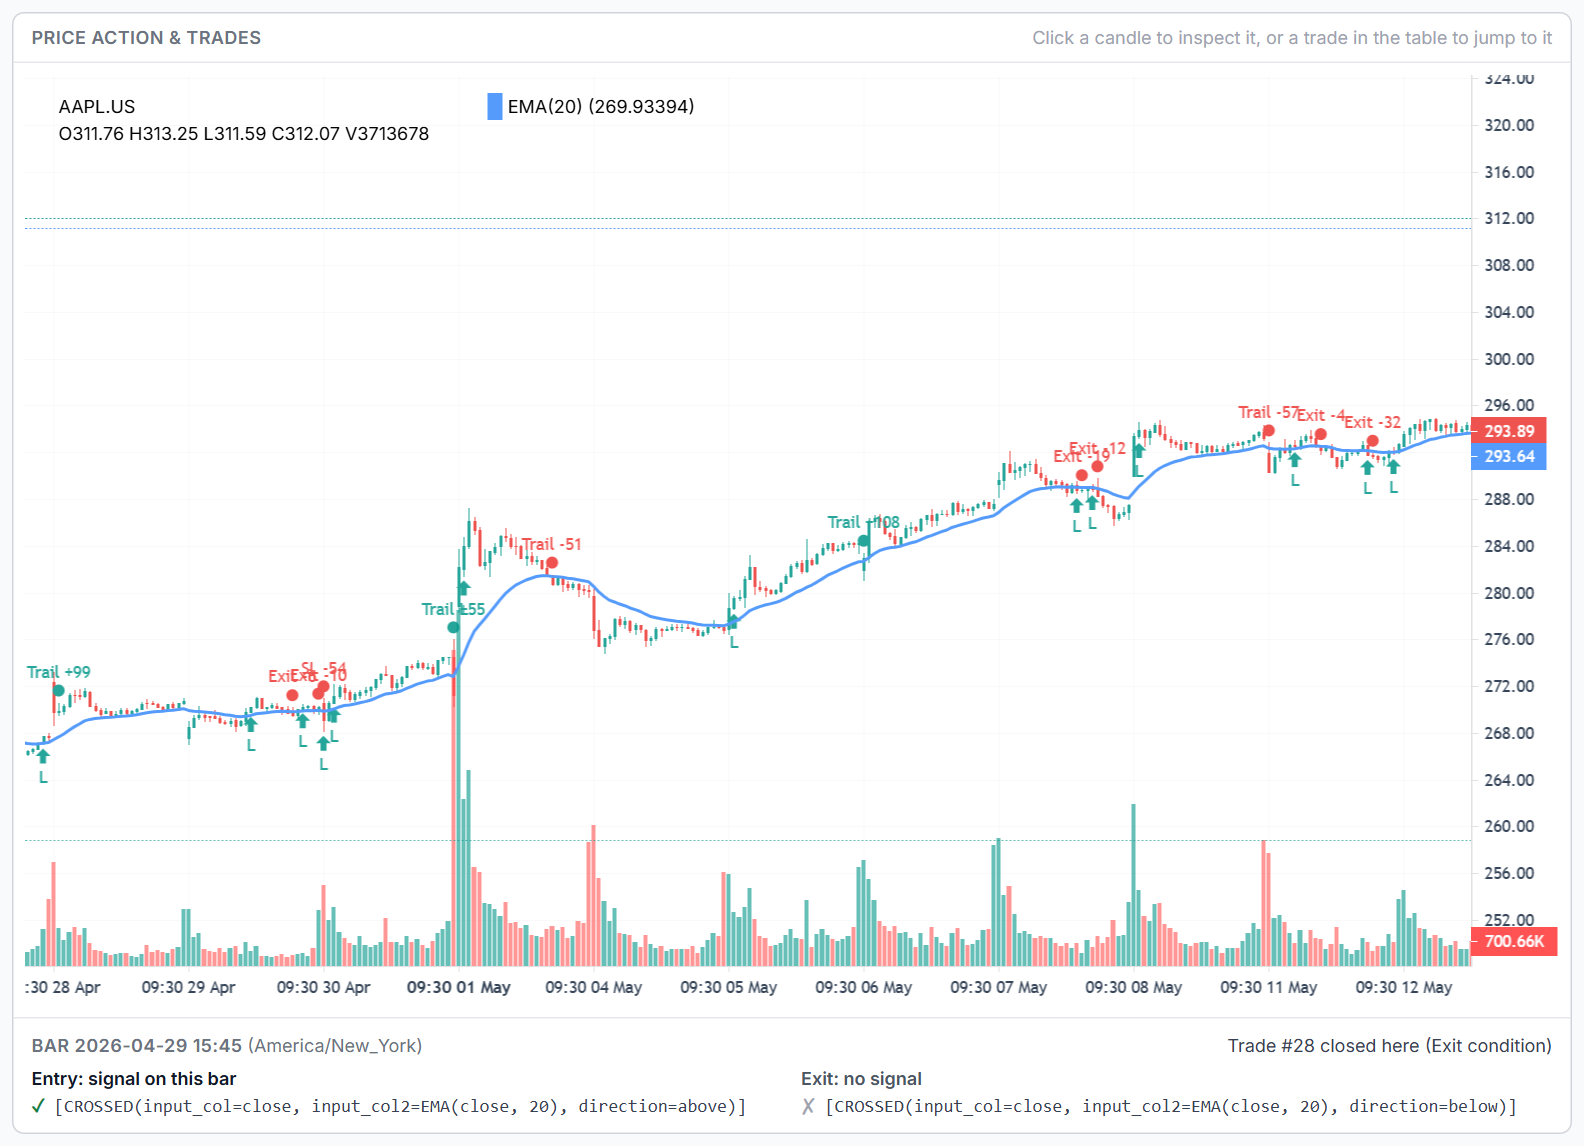
Task: Click the Exit -4 red marker dot
Action: tap(1321, 434)
